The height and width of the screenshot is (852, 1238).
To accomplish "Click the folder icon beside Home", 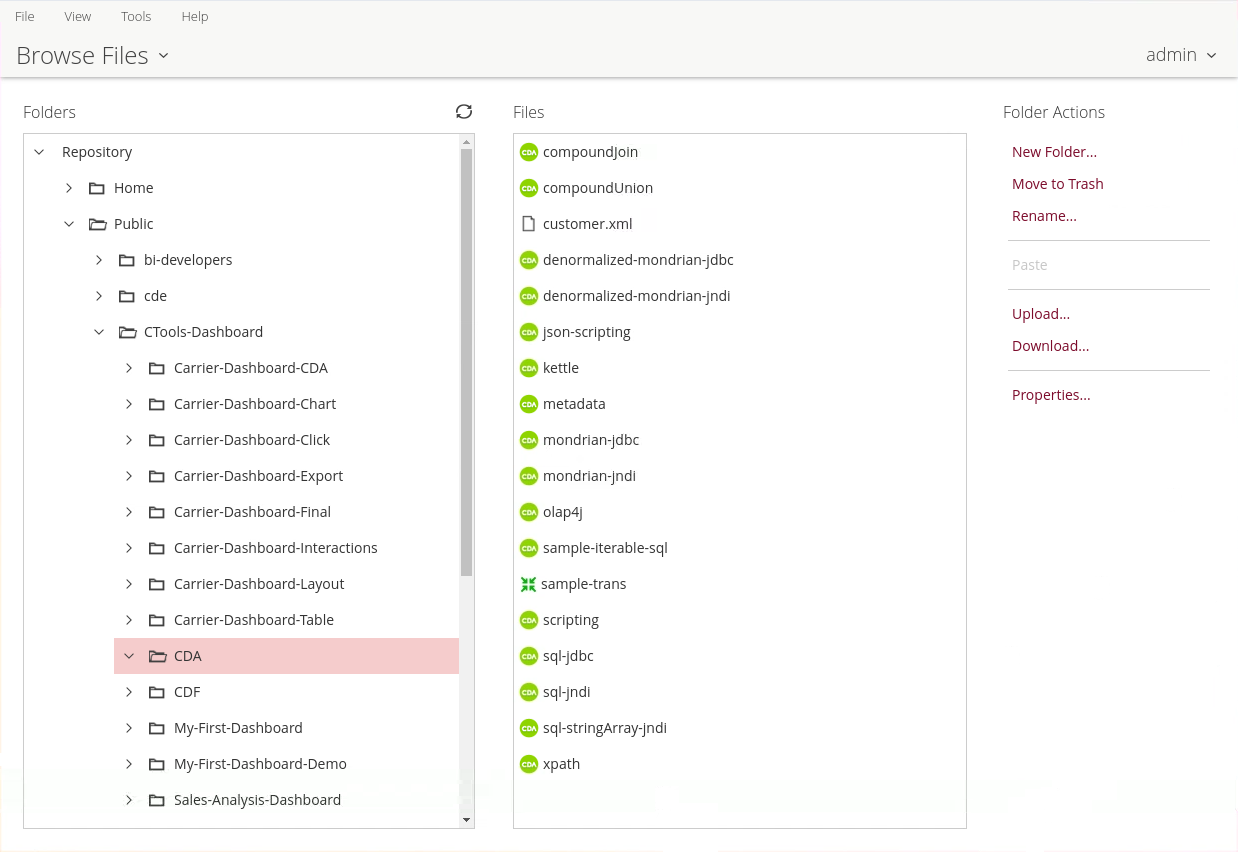I will (x=97, y=188).
